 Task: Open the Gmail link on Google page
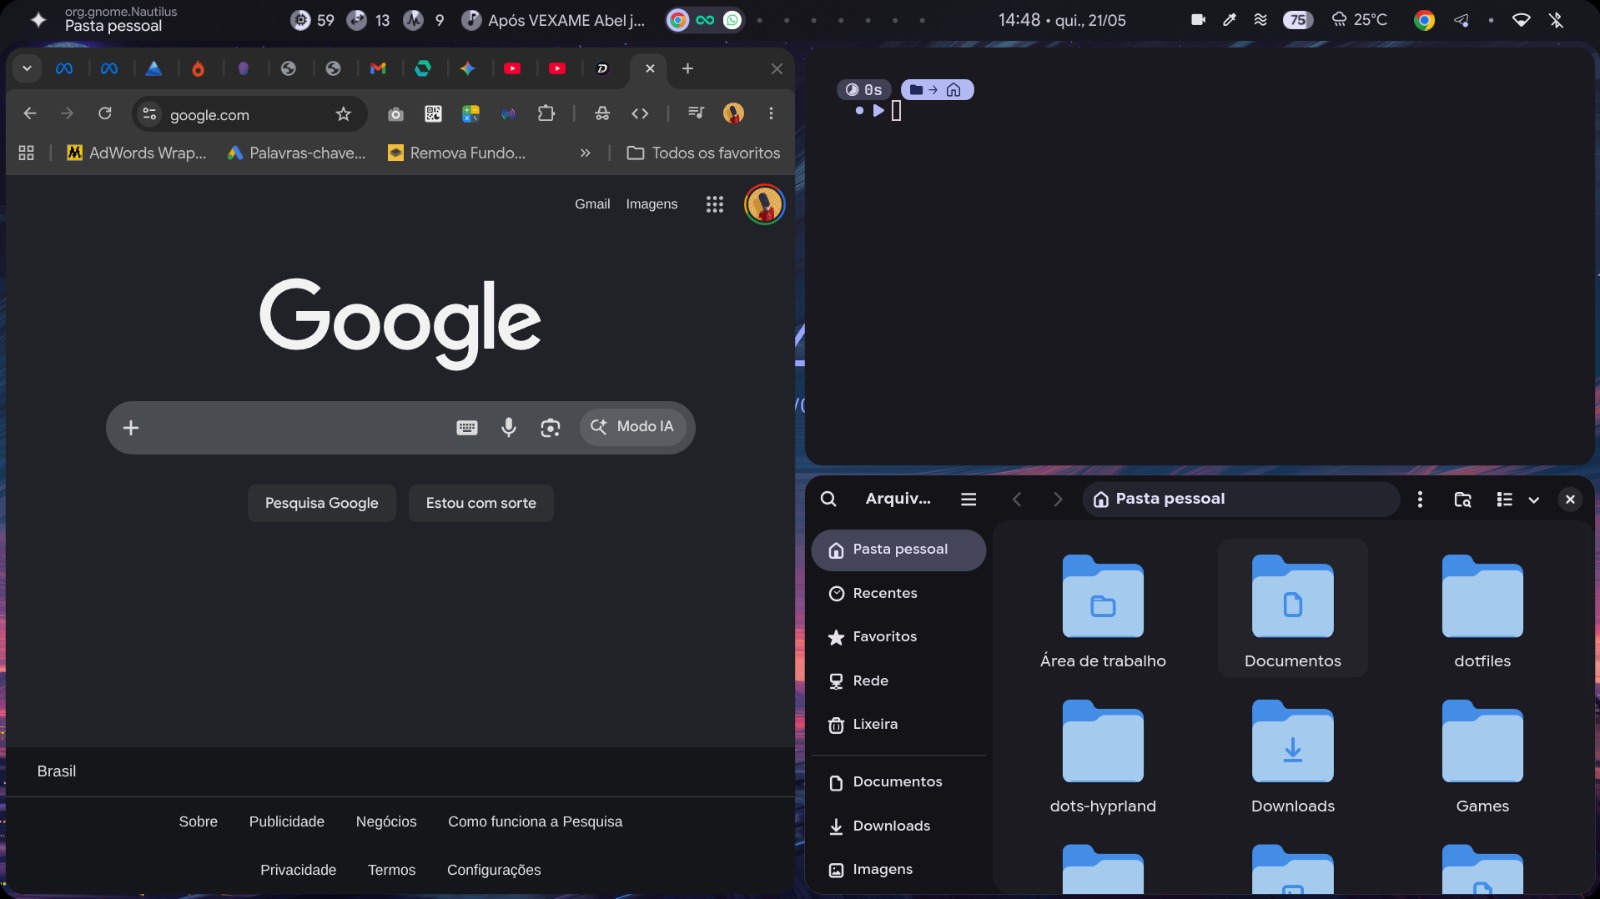click(x=592, y=204)
